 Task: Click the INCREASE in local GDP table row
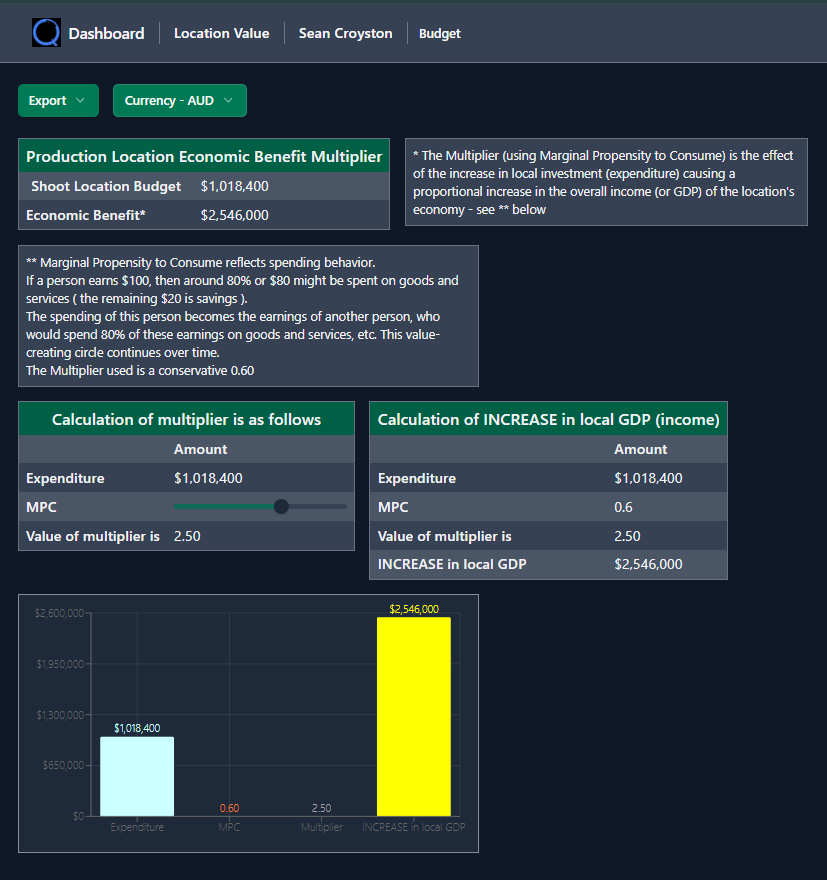[x=548, y=565]
